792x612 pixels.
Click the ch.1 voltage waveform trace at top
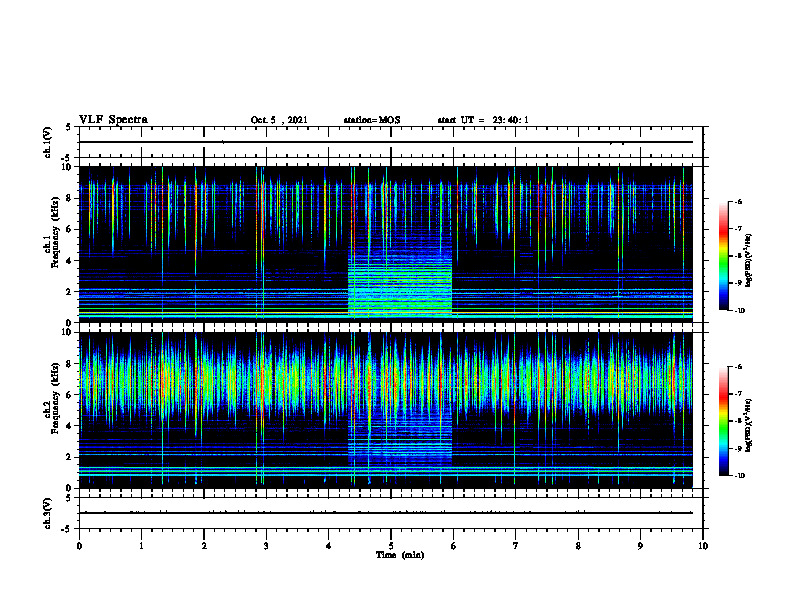[386, 142]
